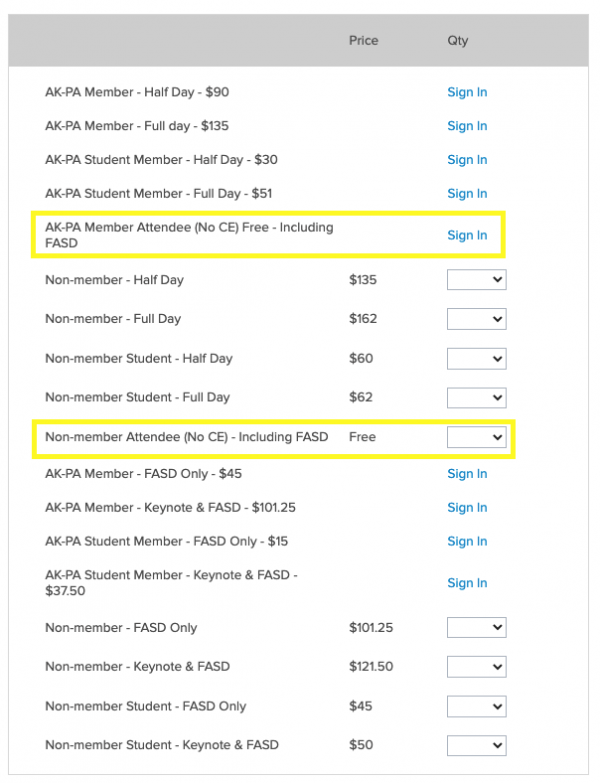
Task: Sign in for AK-PA Student Member Full Day
Action: pos(467,194)
